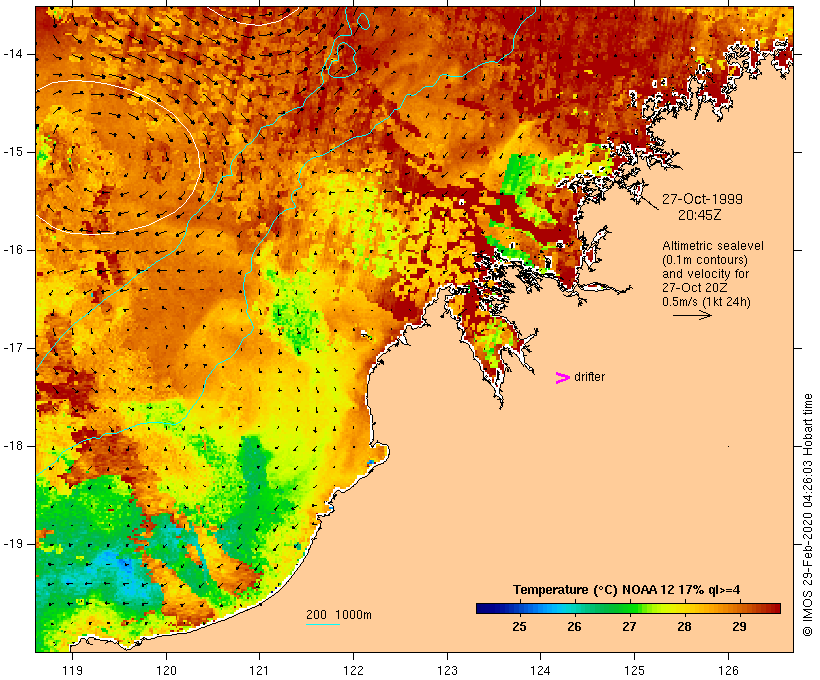The height and width of the screenshot is (680, 820).
Task: Click the 124 longitude axis label
Action: pos(540,670)
